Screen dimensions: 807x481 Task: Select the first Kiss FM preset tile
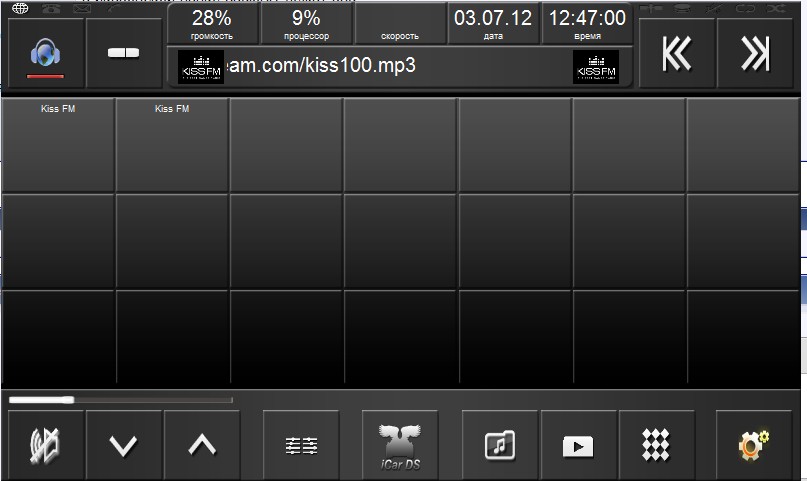point(58,145)
